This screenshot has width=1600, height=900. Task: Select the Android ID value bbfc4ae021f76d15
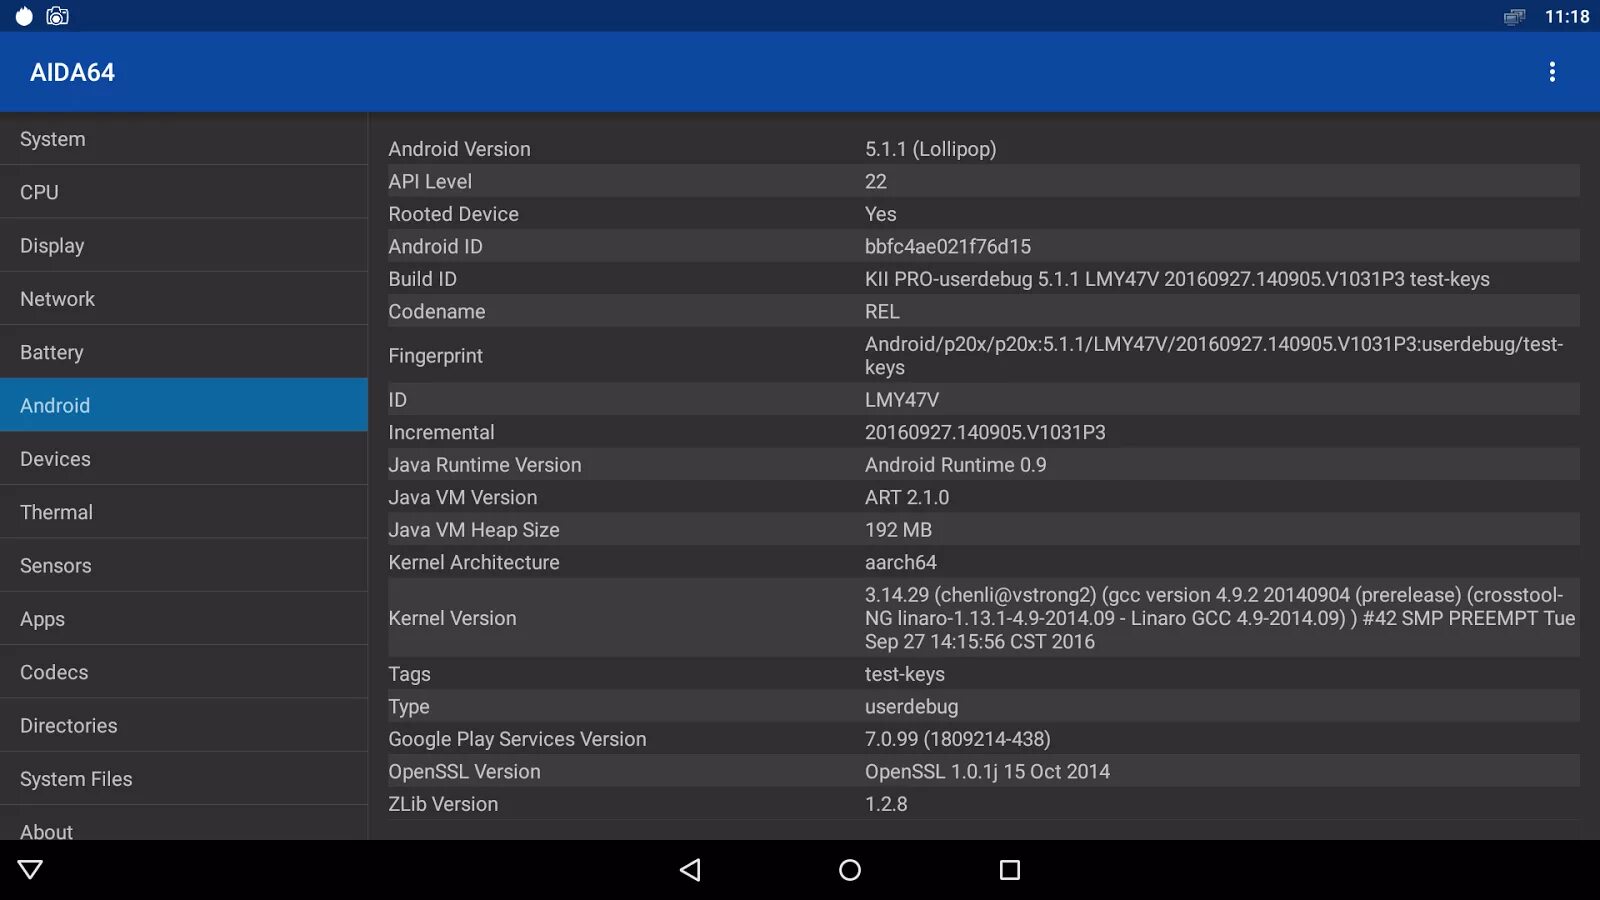pos(948,246)
